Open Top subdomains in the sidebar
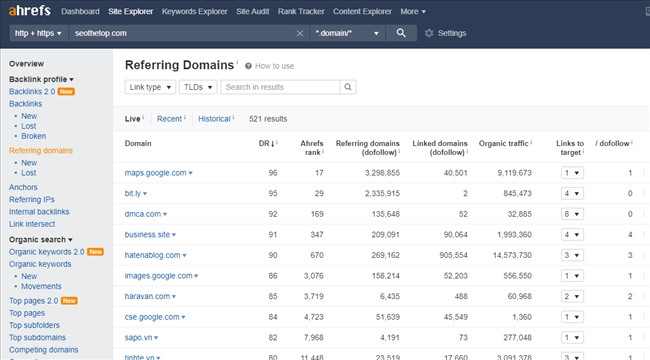650x360 pixels. click(x=37, y=338)
